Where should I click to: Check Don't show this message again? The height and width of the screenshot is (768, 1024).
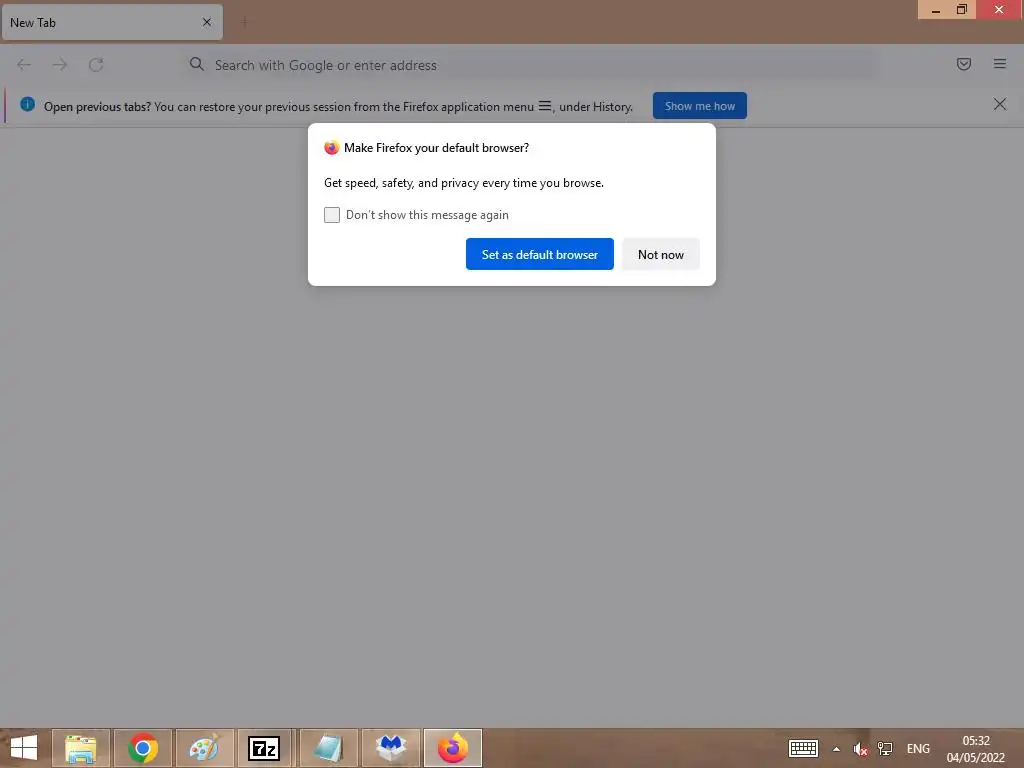point(332,215)
